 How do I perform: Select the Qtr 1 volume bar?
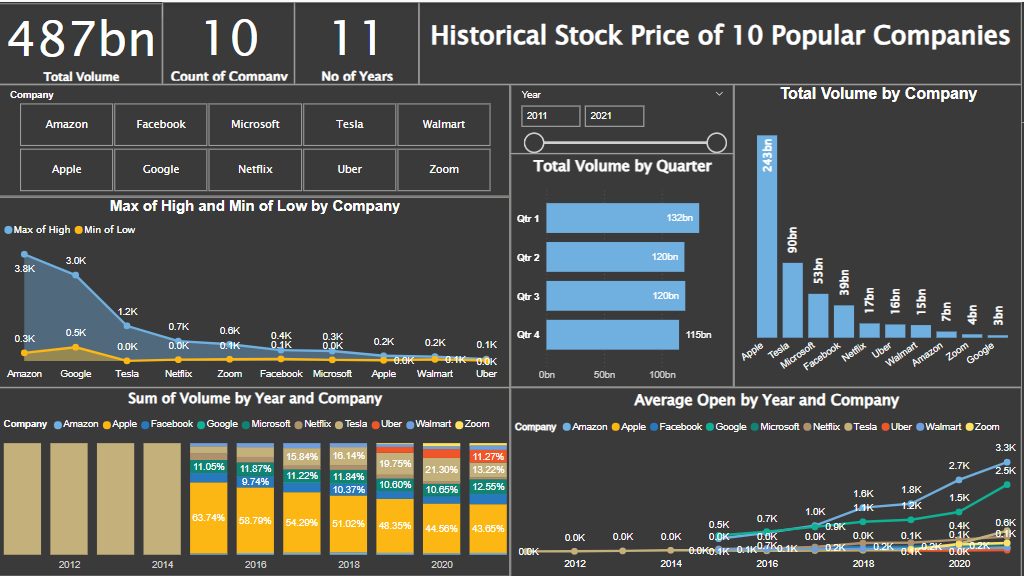pos(622,218)
